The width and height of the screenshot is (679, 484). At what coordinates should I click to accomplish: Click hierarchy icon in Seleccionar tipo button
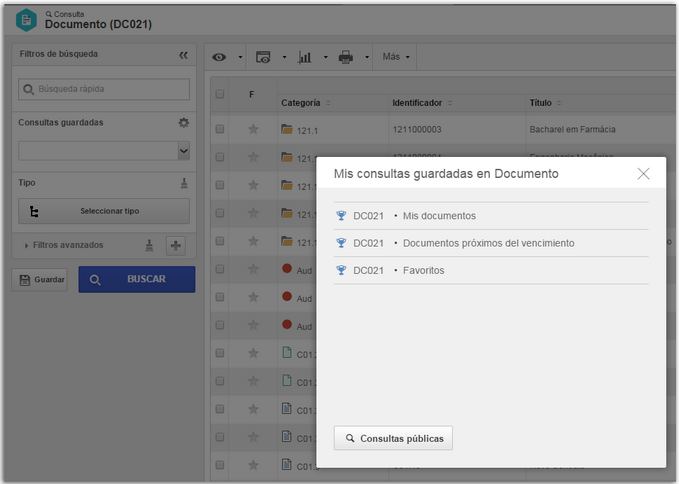pyautogui.click(x=34, y=211)
